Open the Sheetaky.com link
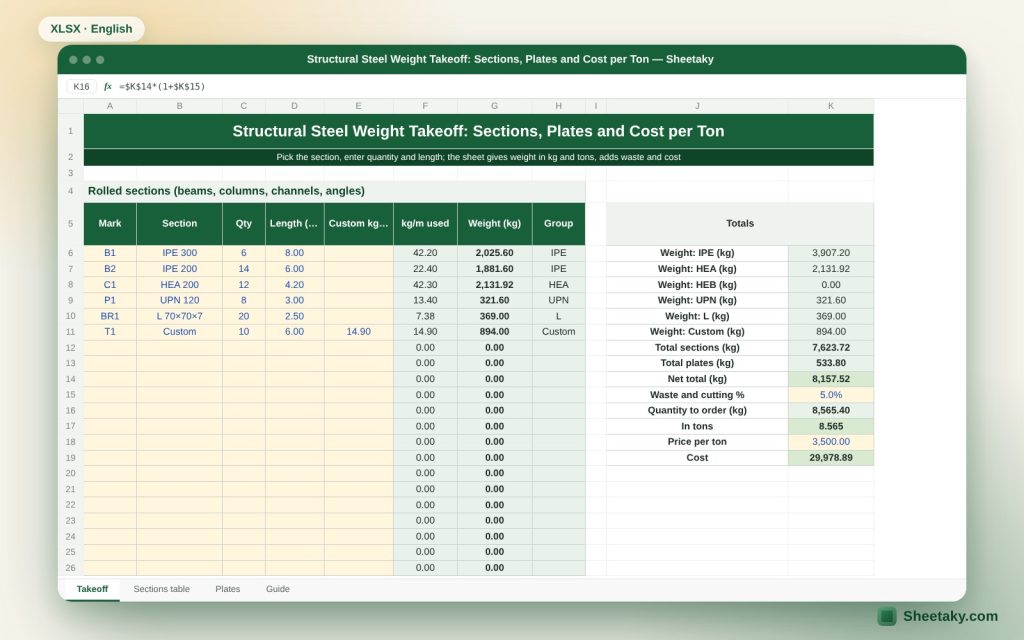This screenshot has height=640, width=1024. pos(938,616)
